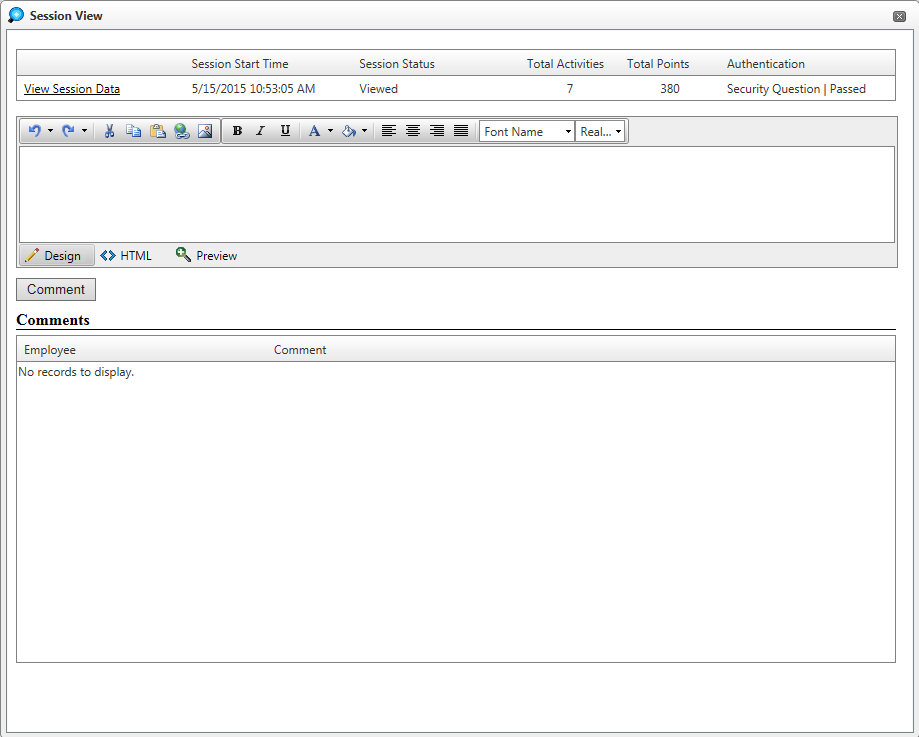
Task: Click the Total Activities column header
Action: pyautogui.click(x=565, y=63)
